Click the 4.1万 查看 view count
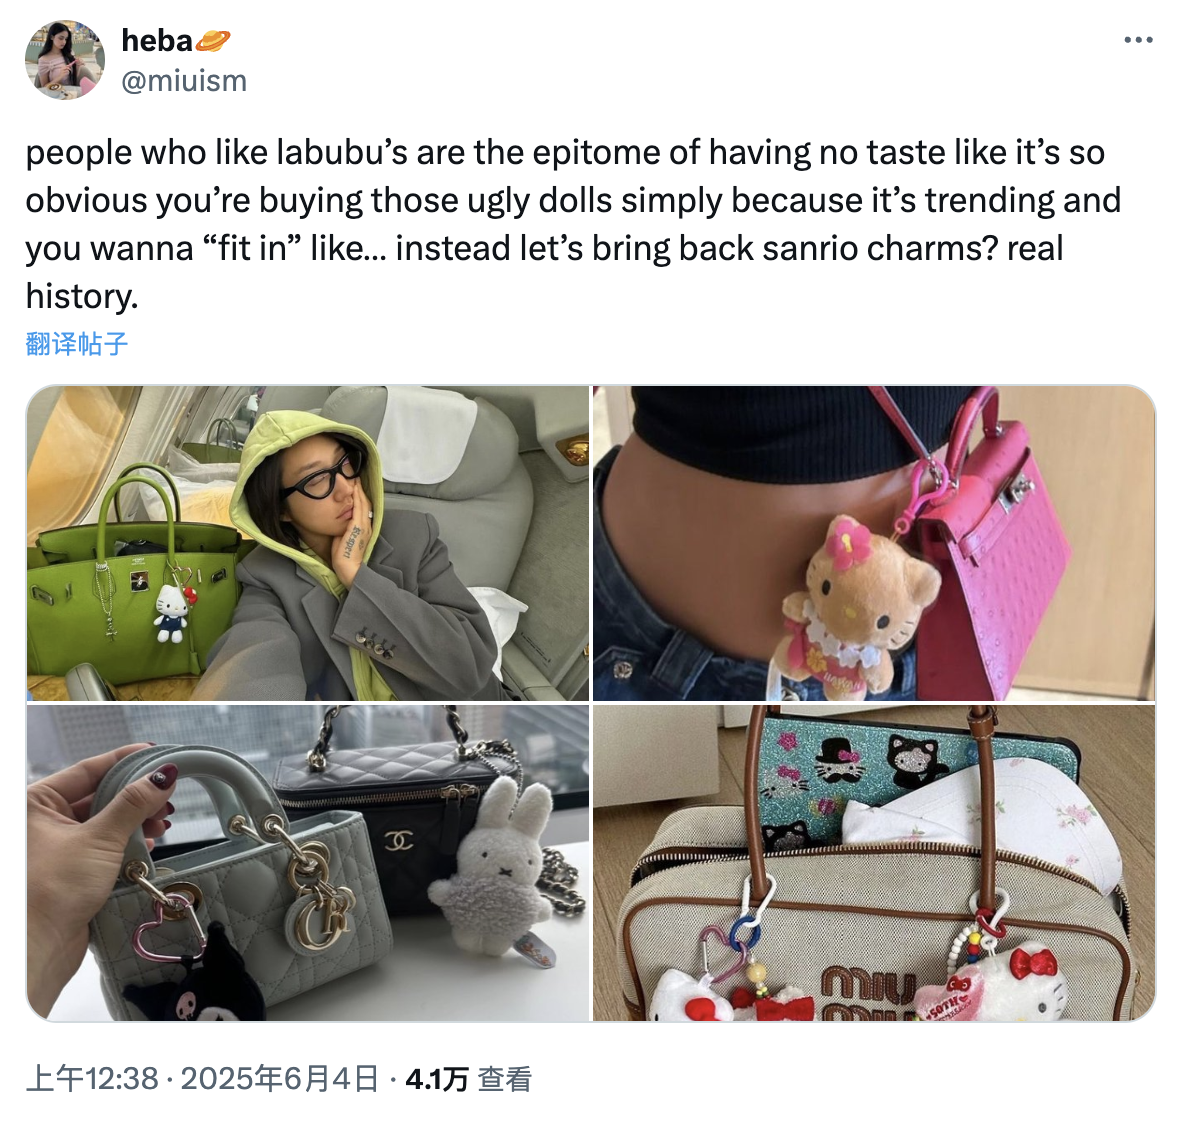Image resolution: width=1180 pixels, height=1128 pixels. [468, 1078]
